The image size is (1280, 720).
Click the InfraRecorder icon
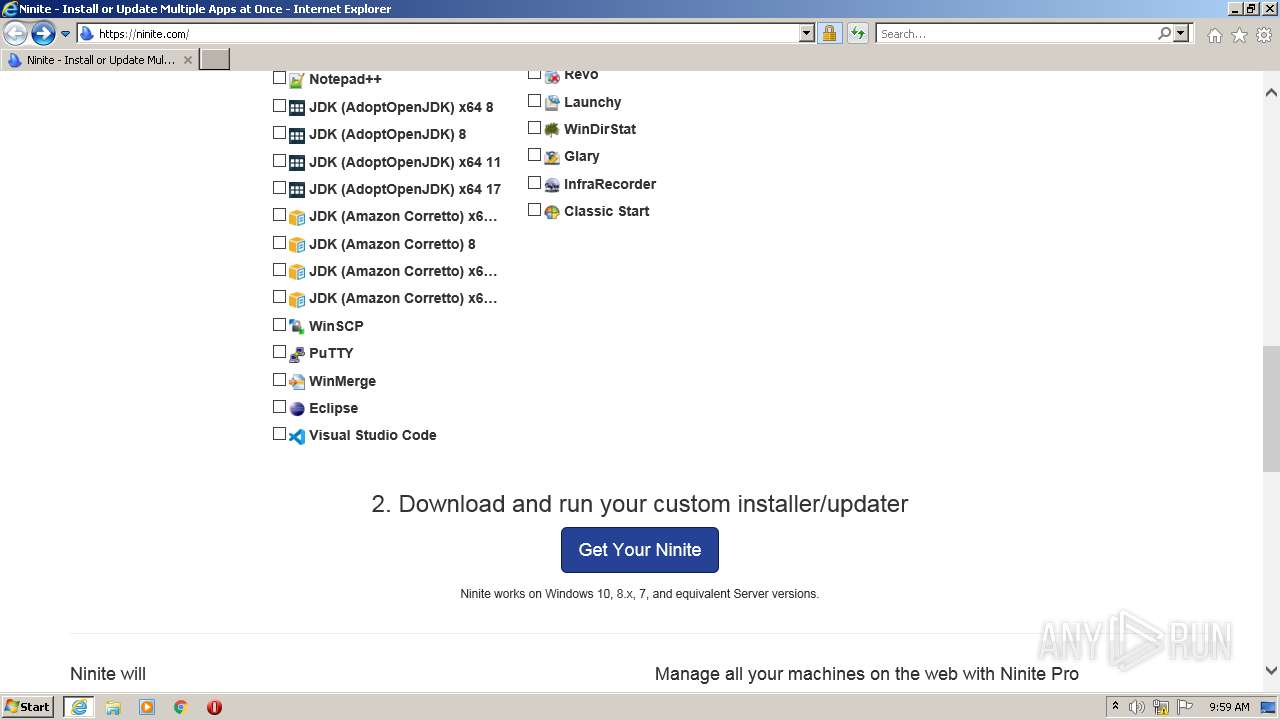pos(551,185)
